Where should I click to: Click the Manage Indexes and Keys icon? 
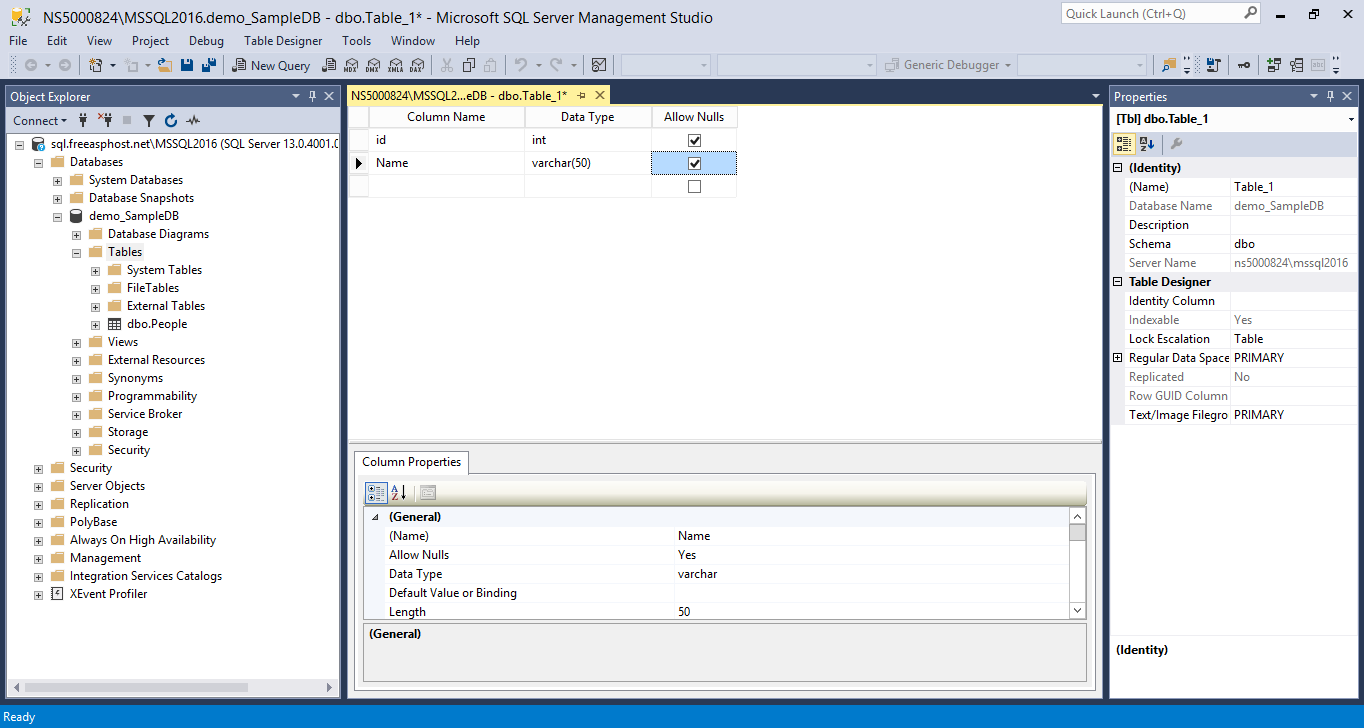1296,65
